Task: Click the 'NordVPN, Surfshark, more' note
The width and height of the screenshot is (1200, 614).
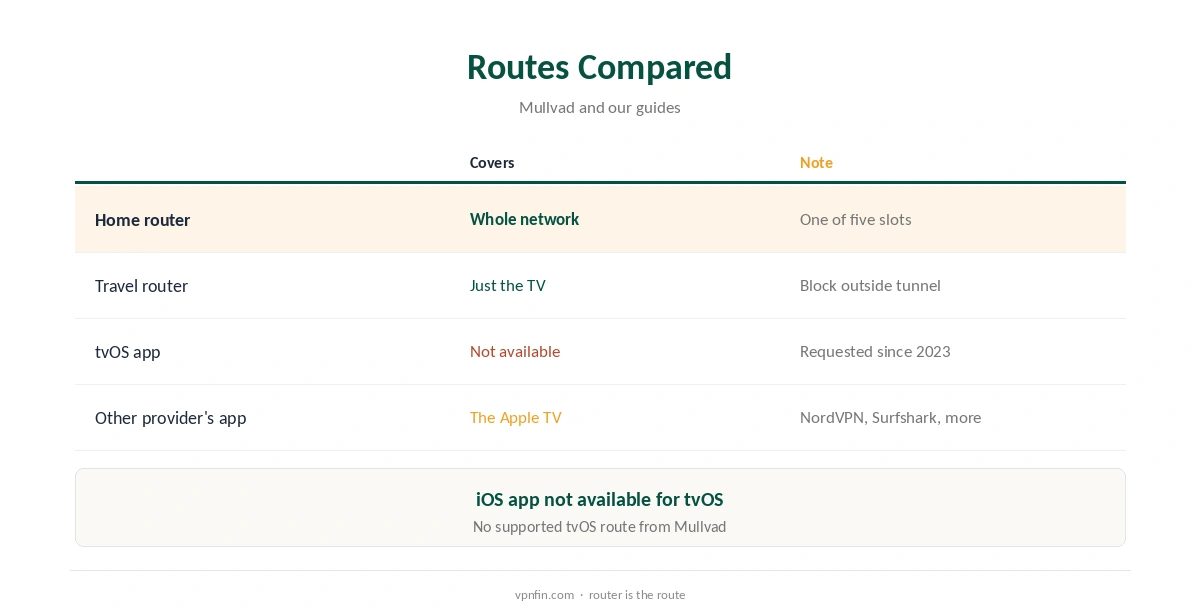Action: (890, 418)
